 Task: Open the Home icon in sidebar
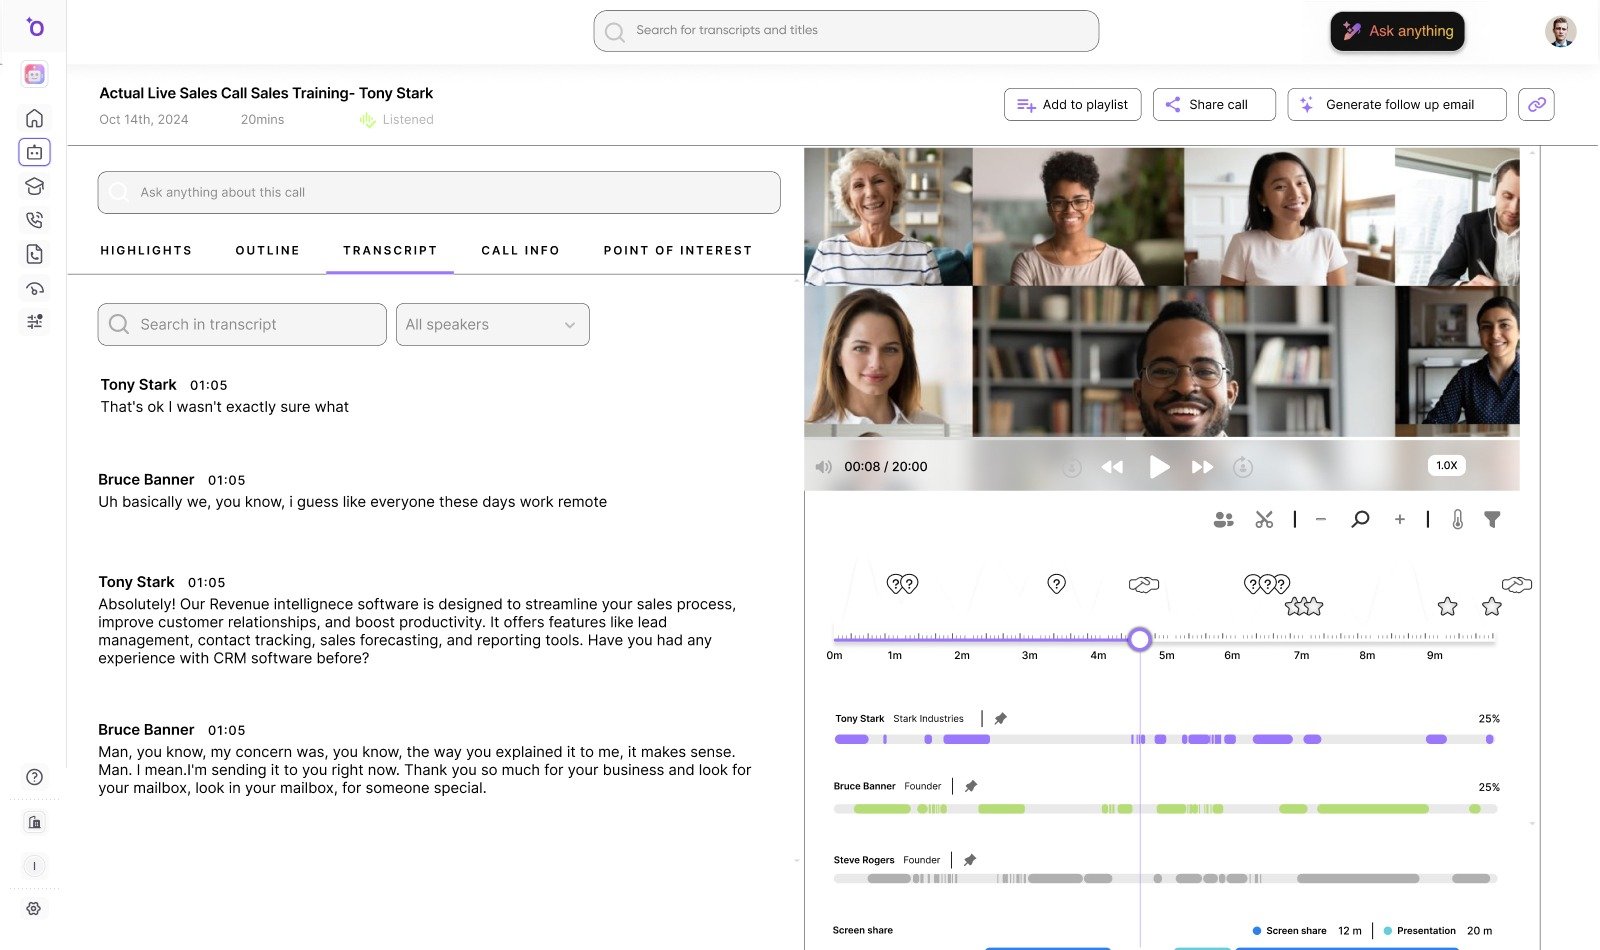click(34, 118)
